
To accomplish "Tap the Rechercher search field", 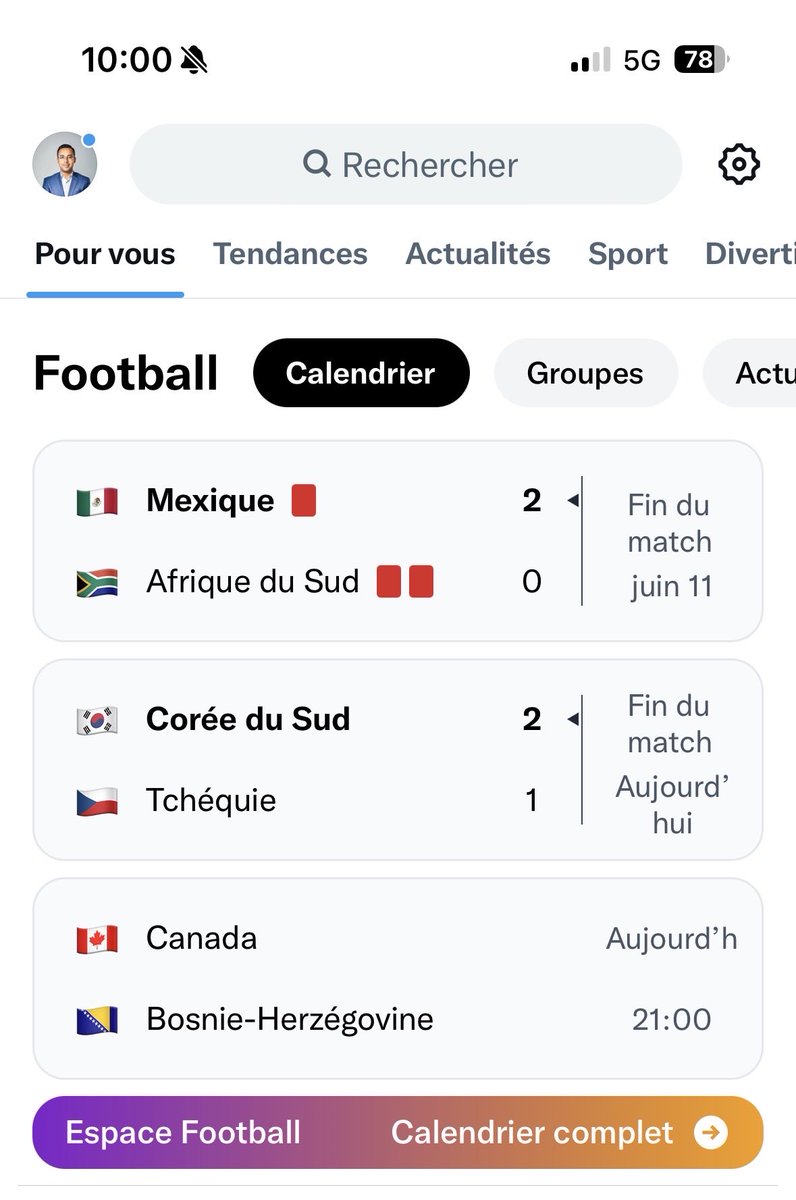I will pos(406,164).
